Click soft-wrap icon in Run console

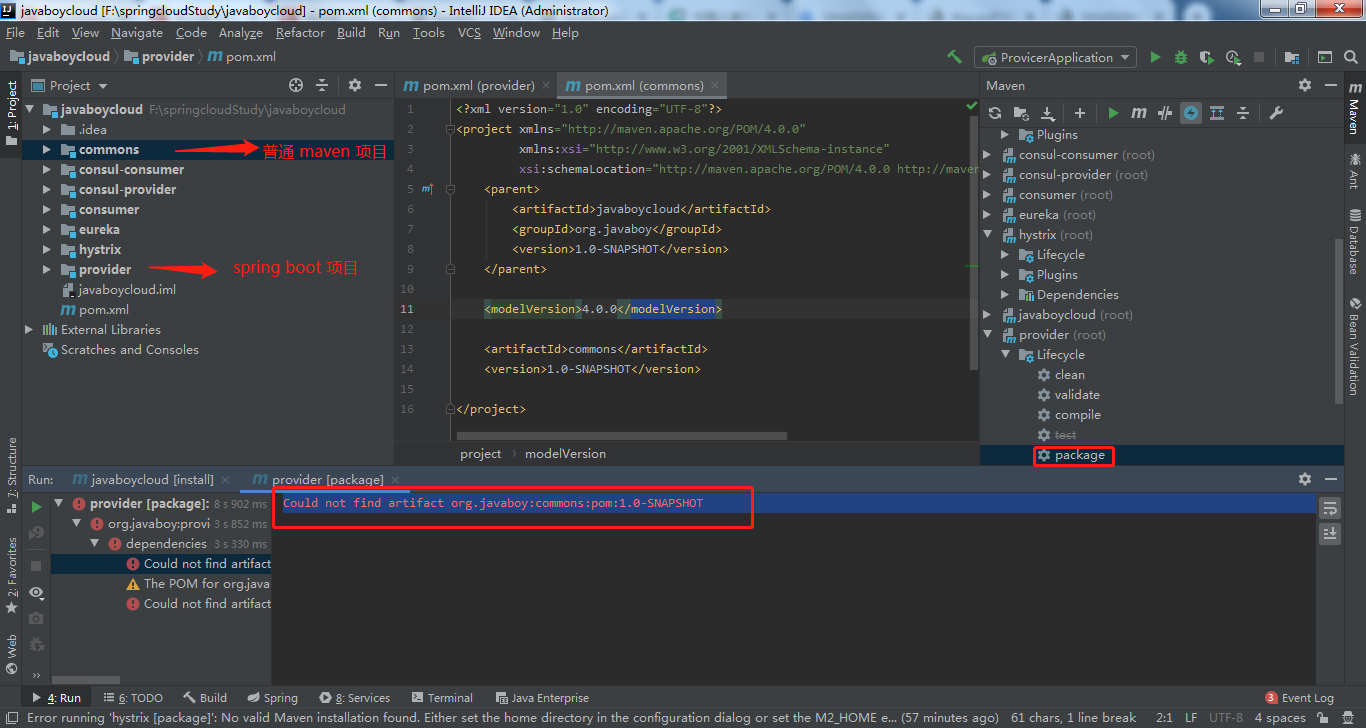coord(1329,508)
